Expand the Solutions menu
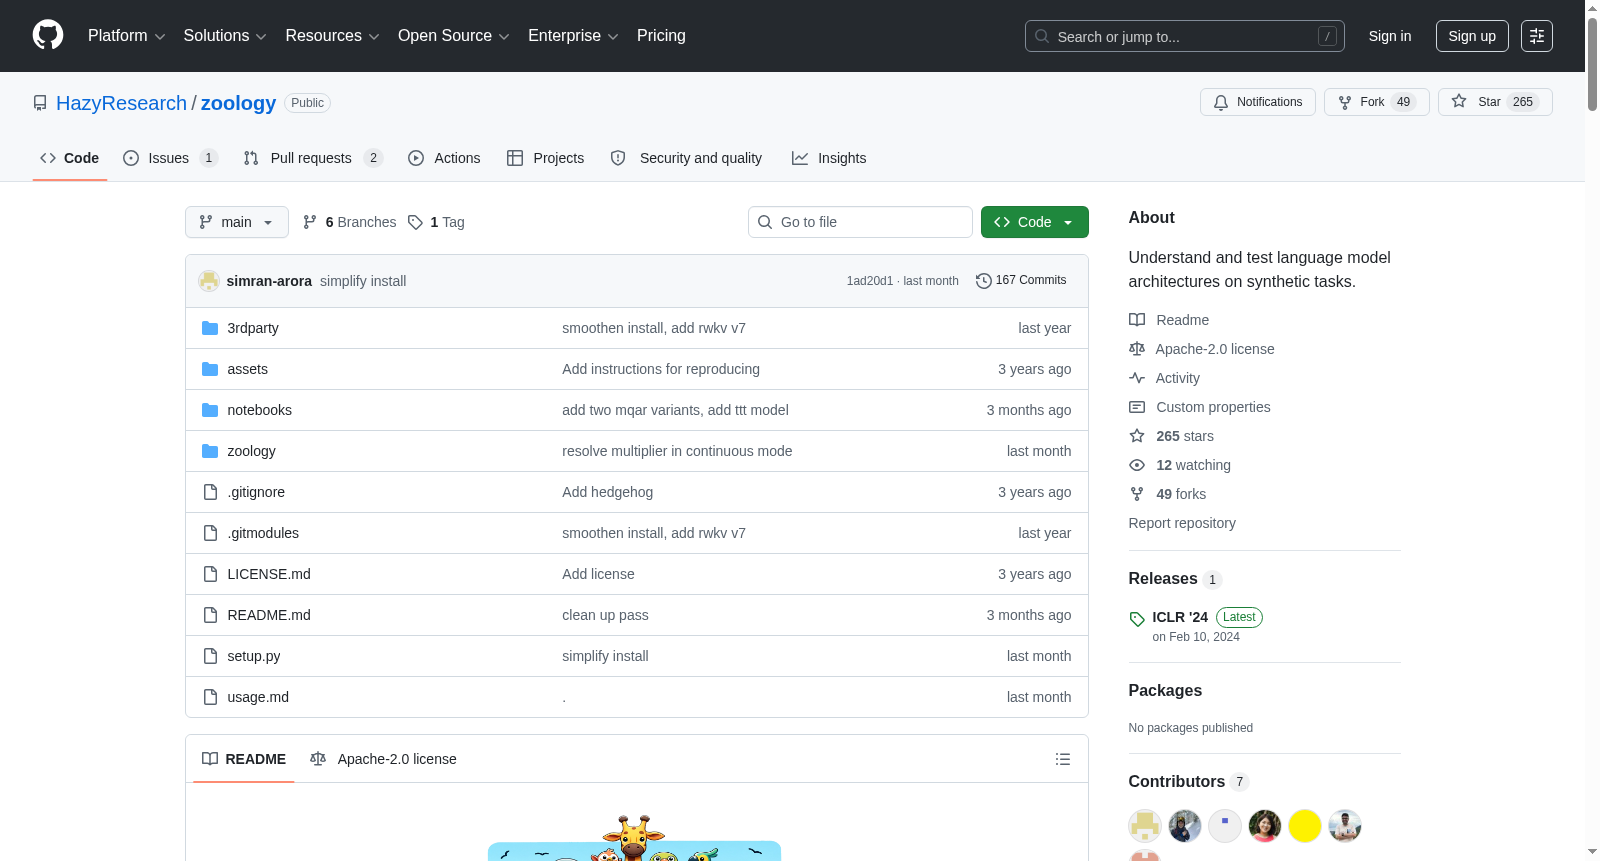This screenshot has width=1600, height=861. pos(225,36)
